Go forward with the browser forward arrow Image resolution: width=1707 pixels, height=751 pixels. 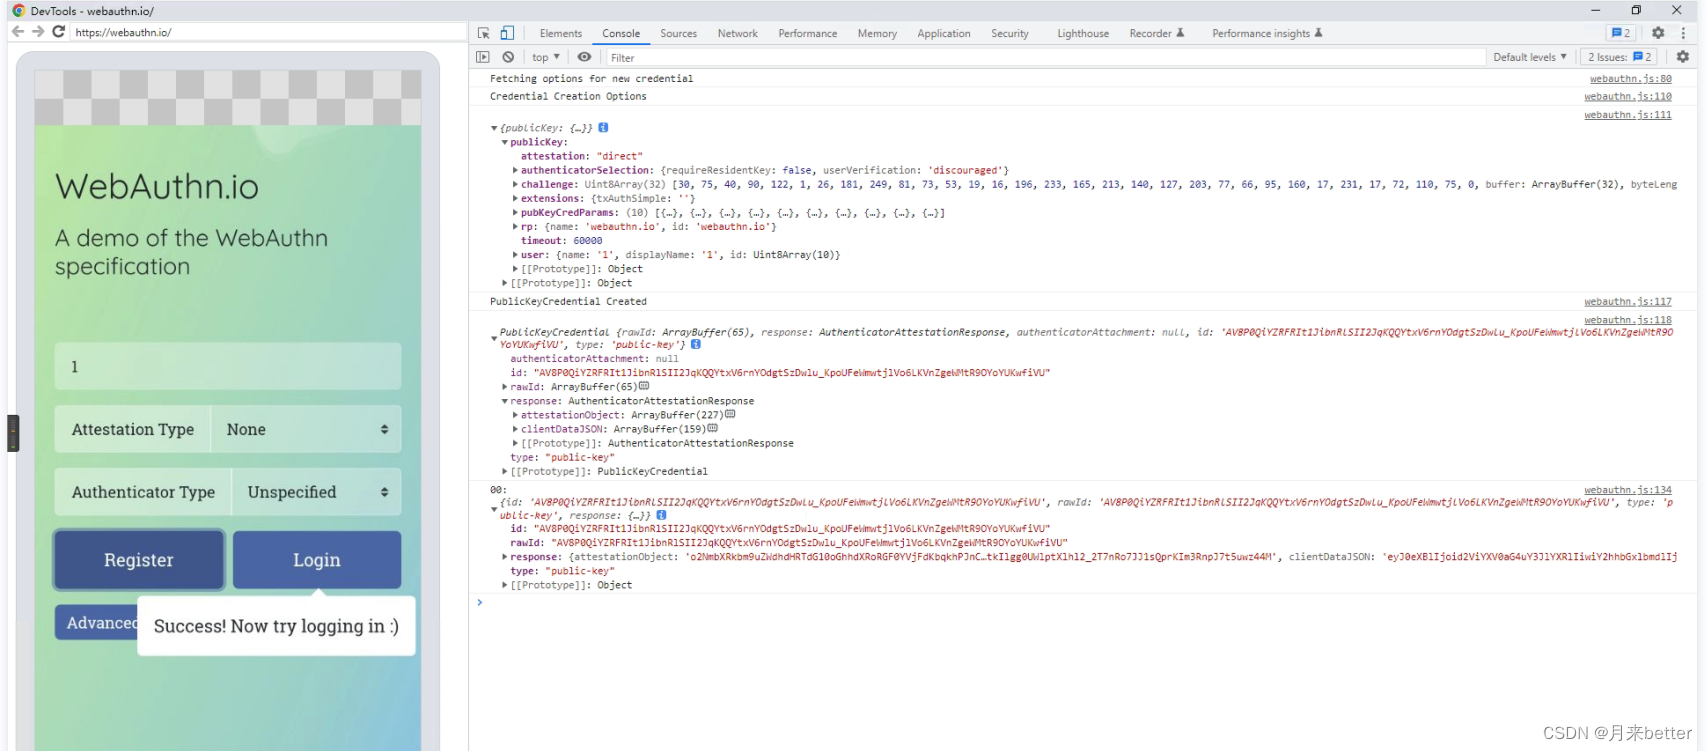(38, 32)
